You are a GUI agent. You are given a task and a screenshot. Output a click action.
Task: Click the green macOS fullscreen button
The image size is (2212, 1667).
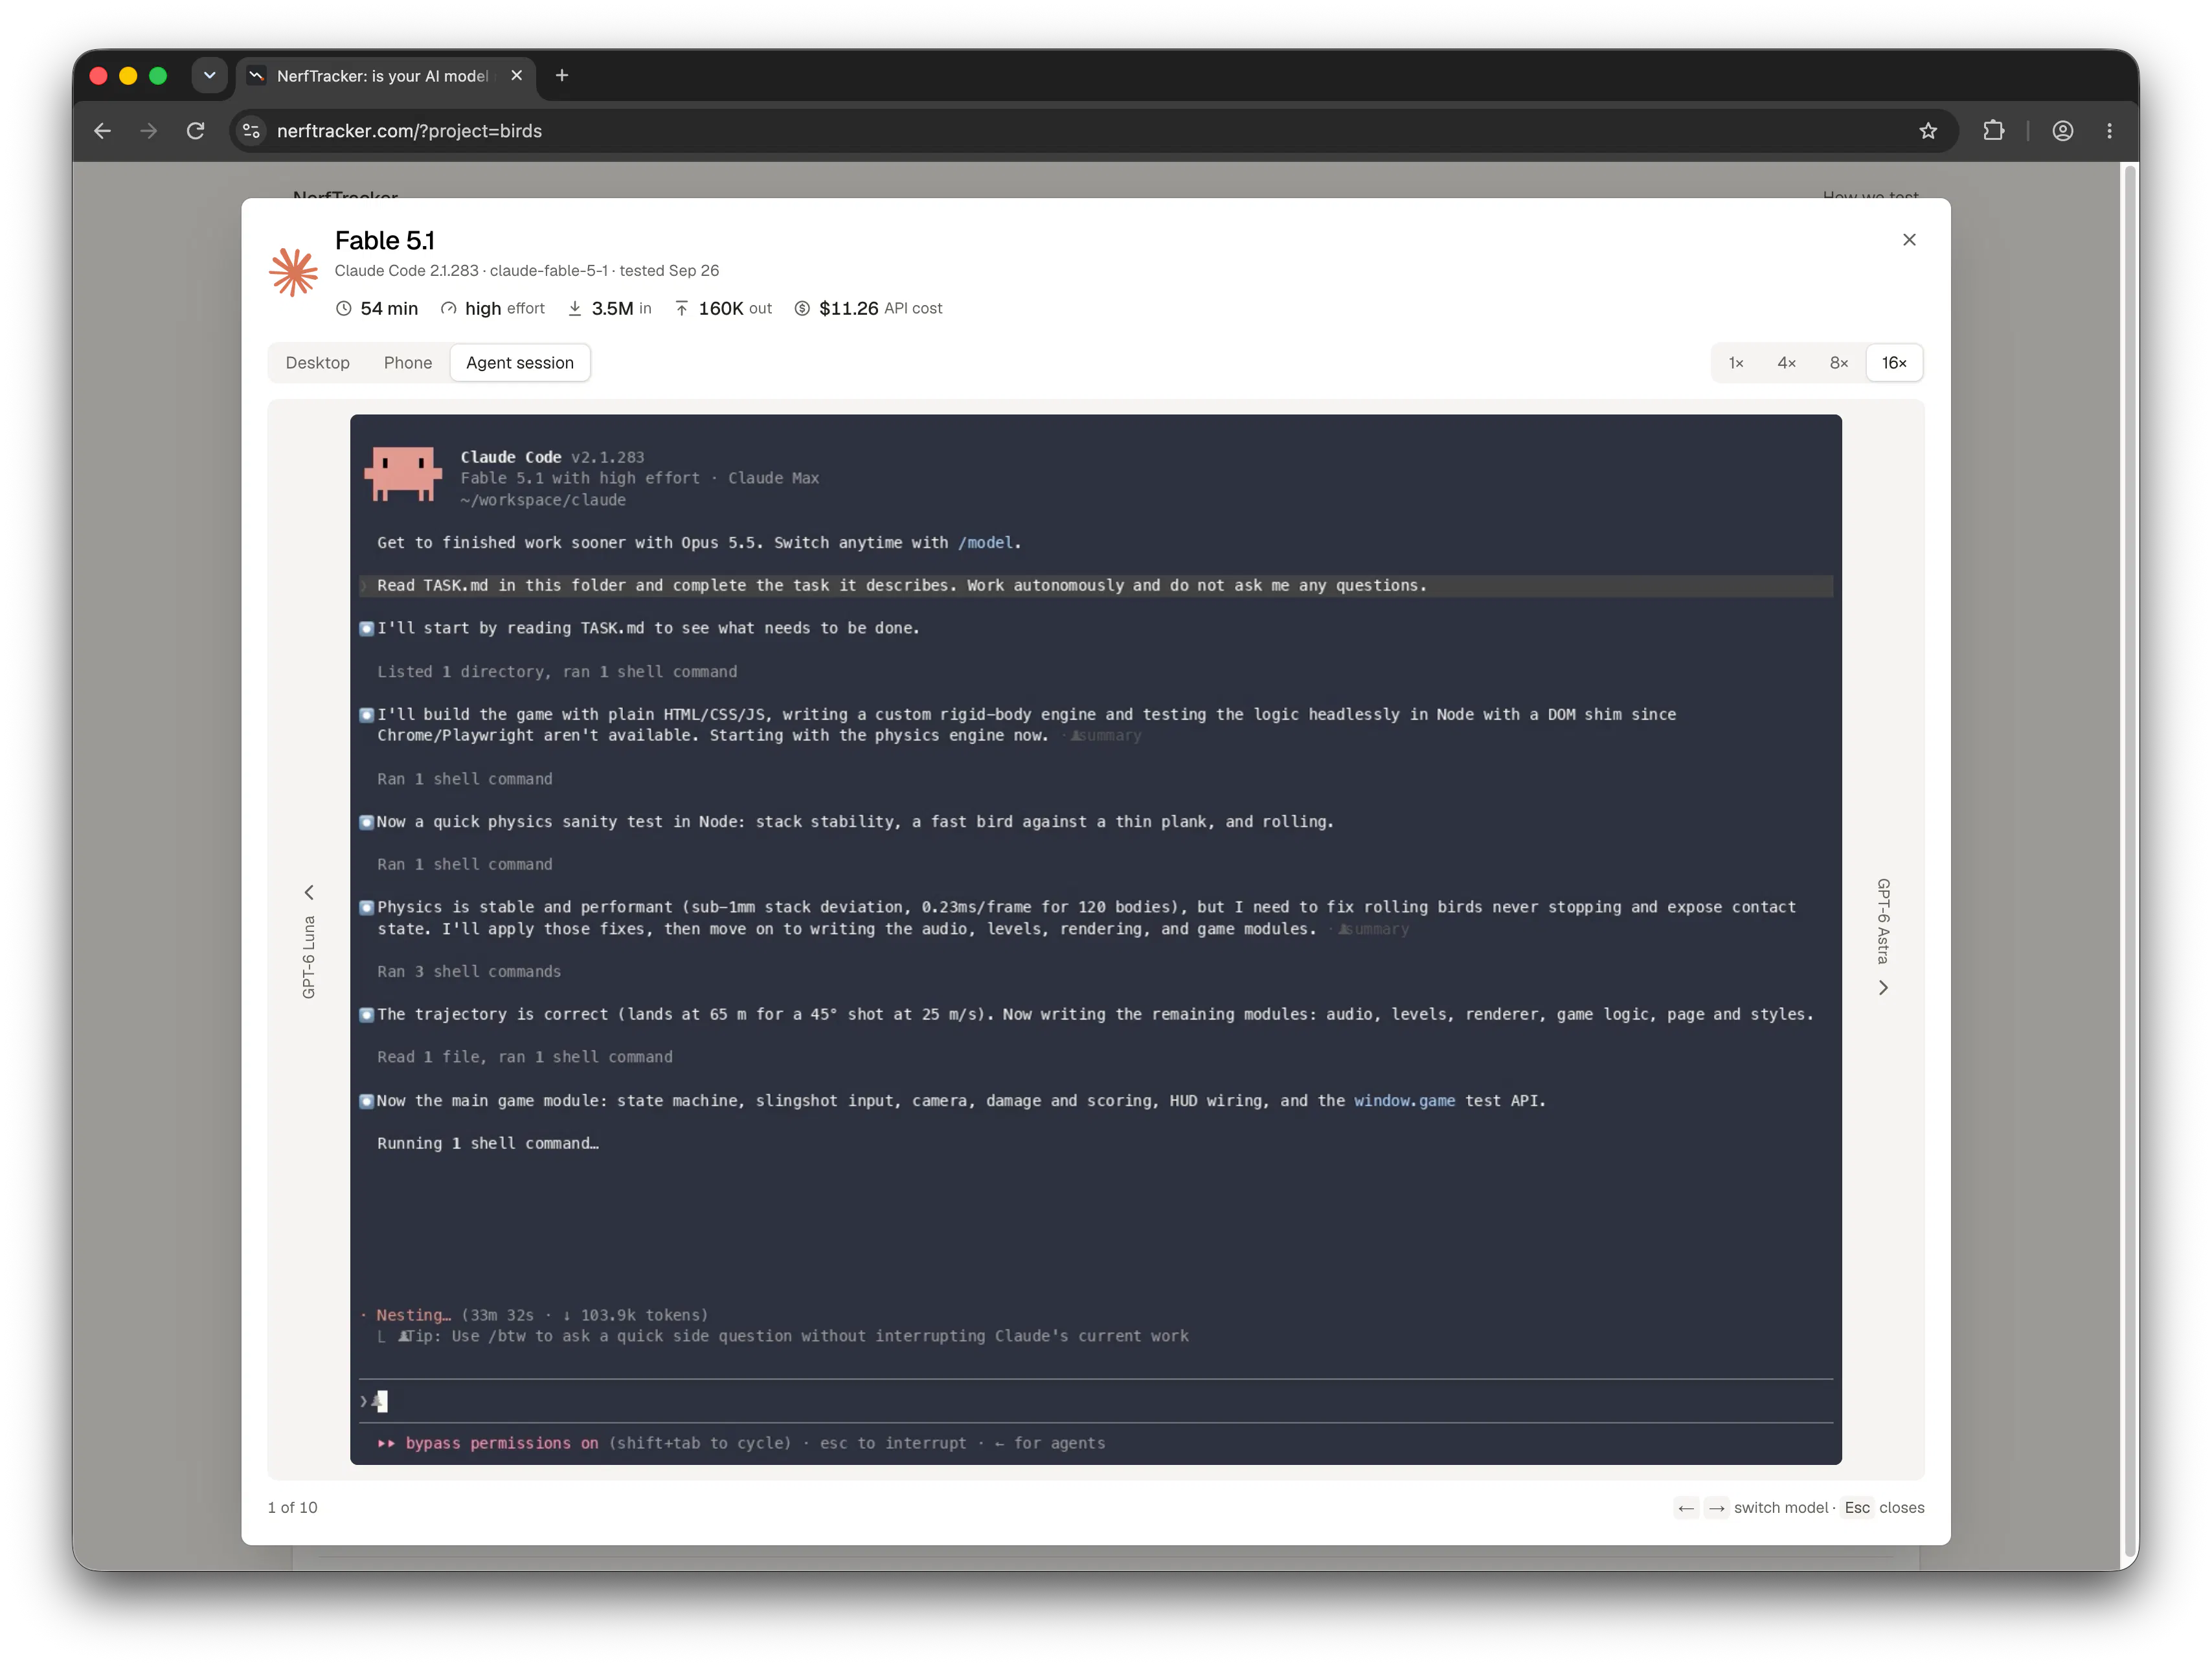click(158, 75)
